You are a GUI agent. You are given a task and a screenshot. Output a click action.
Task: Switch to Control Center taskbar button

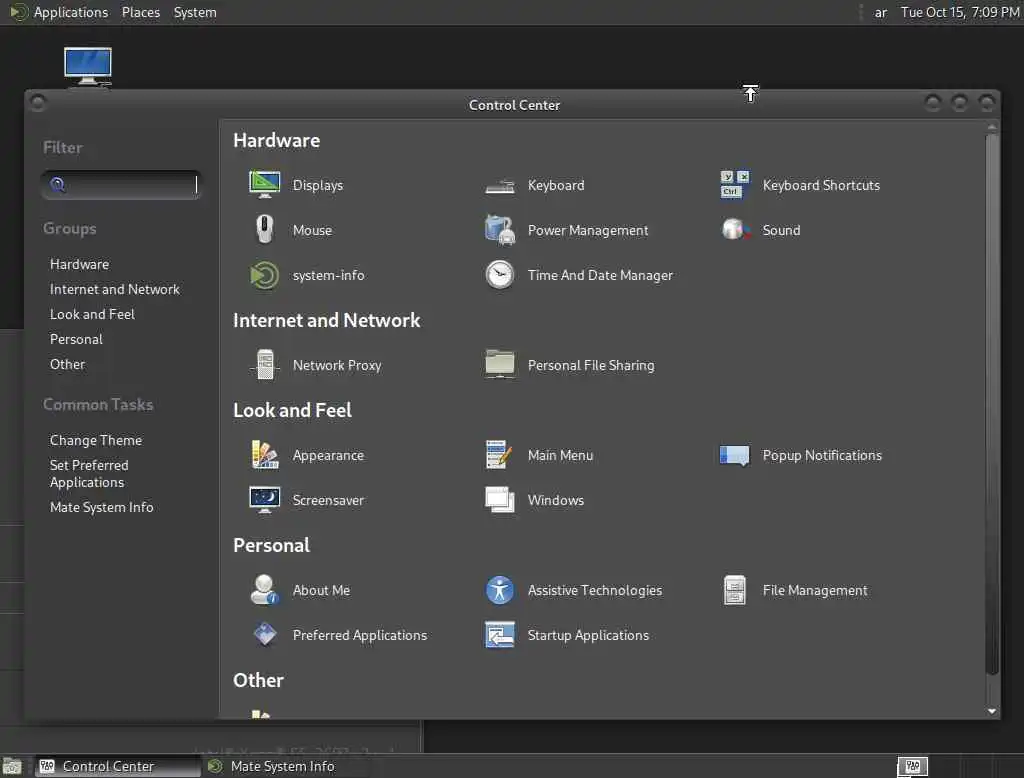118,766
